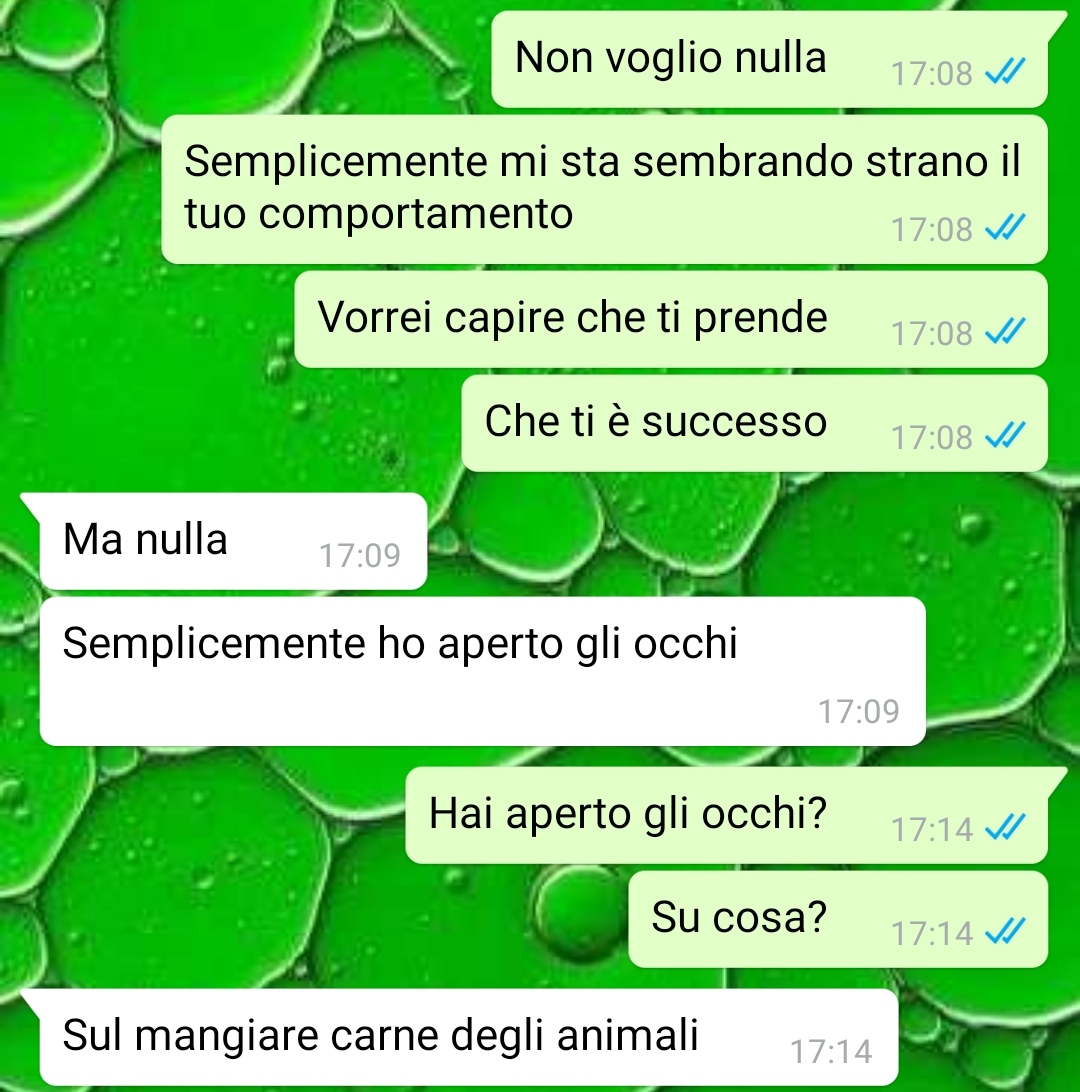Click 17:14 timestamp on 'Sul mangiare carne' message
The height and width of the screenshot is (1092, 1080).
[x=831, y=1051]
